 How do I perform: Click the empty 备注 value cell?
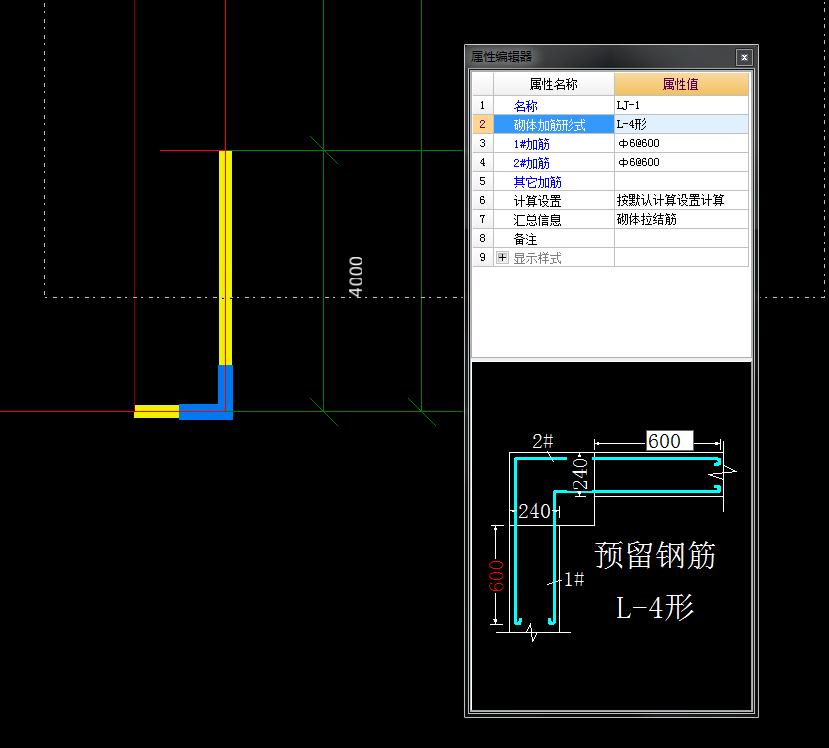tap(681, 239)
